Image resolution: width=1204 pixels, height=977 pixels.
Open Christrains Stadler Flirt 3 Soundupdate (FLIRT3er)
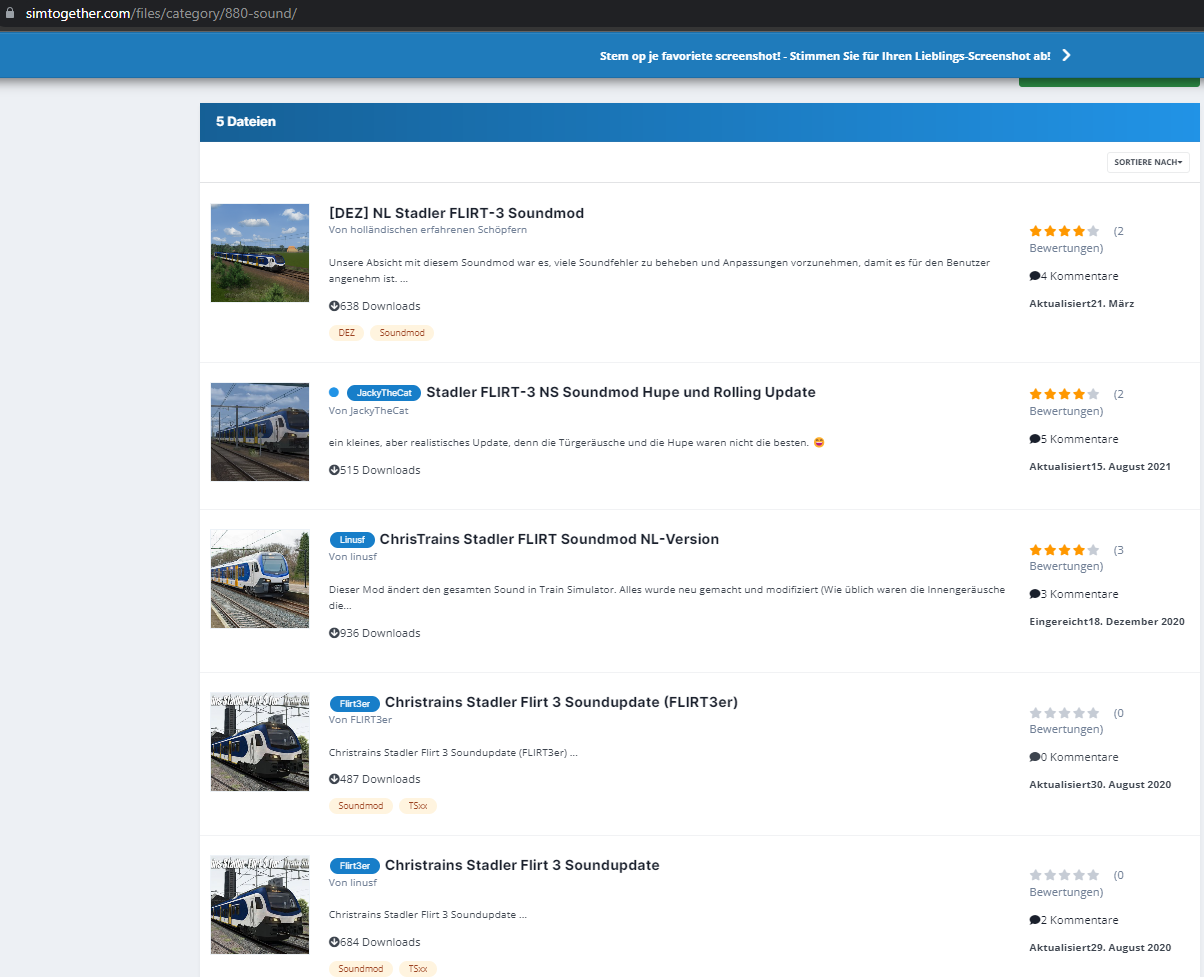tap(561, 702)
